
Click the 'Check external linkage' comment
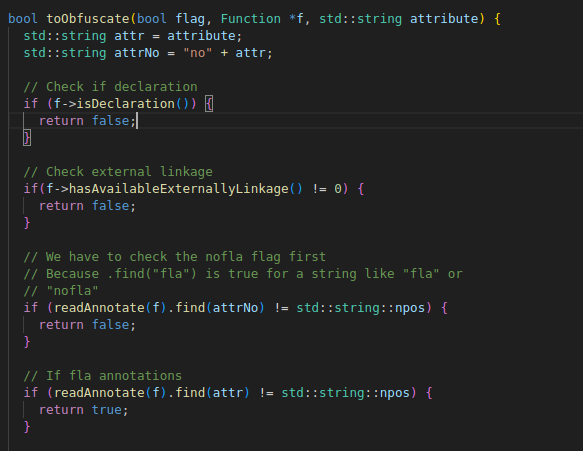[118, 172]
